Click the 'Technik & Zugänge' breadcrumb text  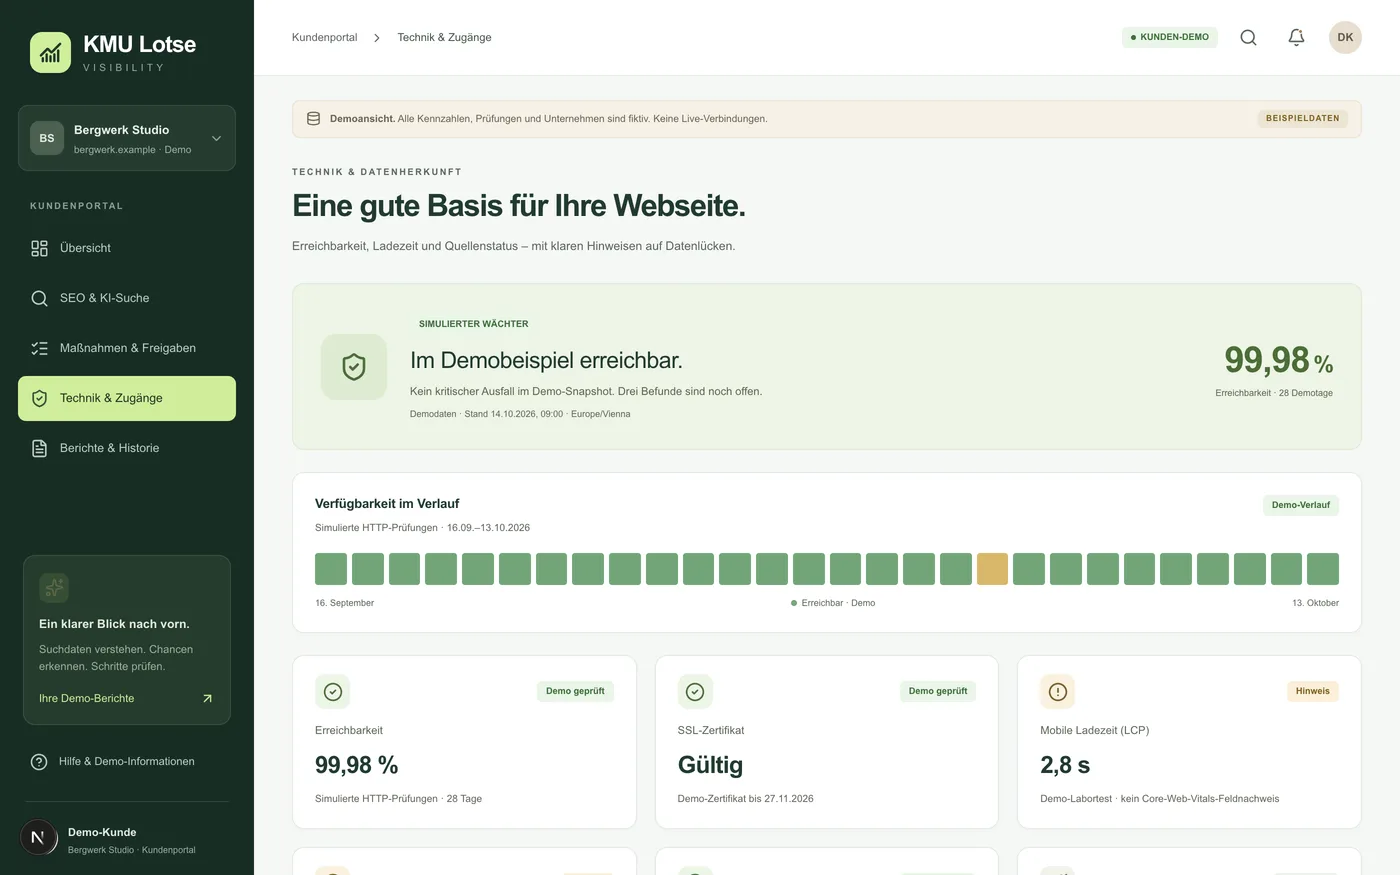point(444,37)
